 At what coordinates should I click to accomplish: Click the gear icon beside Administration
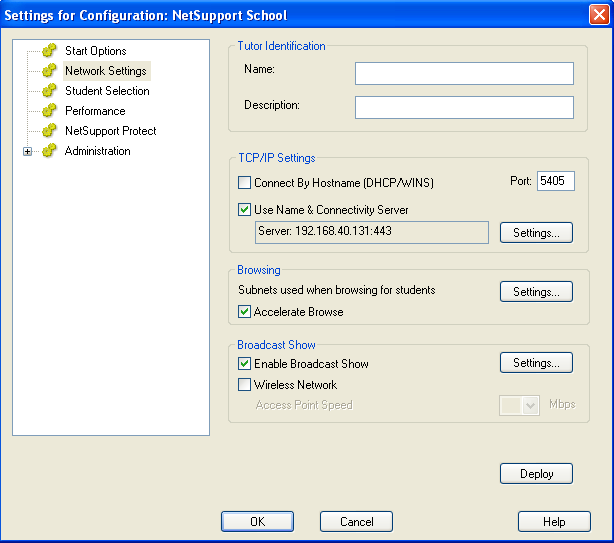click(49, 151)
